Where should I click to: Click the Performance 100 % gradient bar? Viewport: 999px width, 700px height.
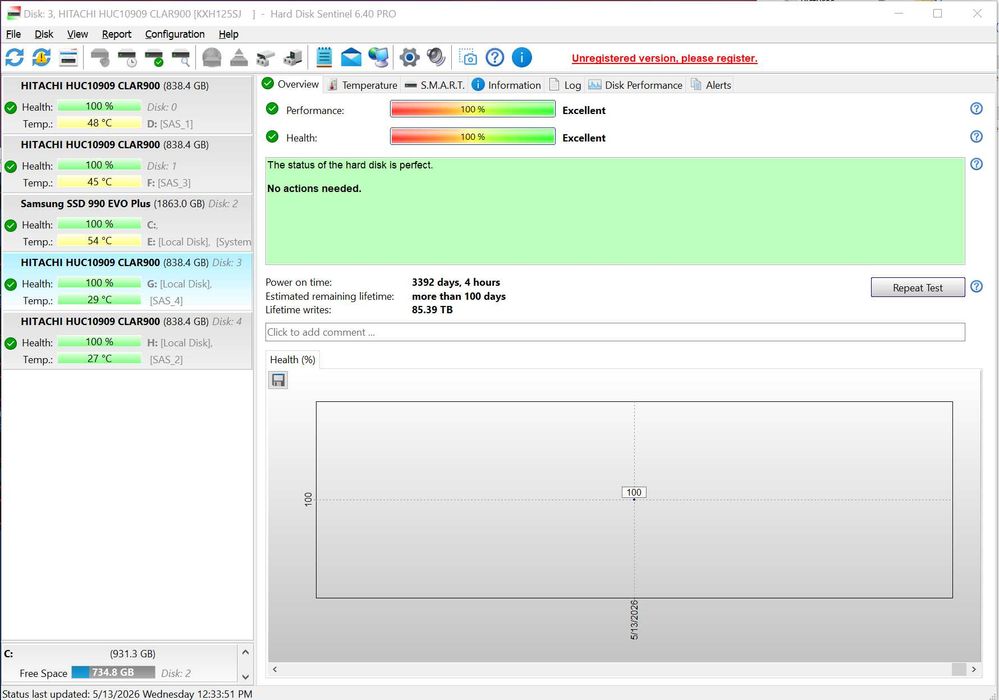tap(473, 110)
